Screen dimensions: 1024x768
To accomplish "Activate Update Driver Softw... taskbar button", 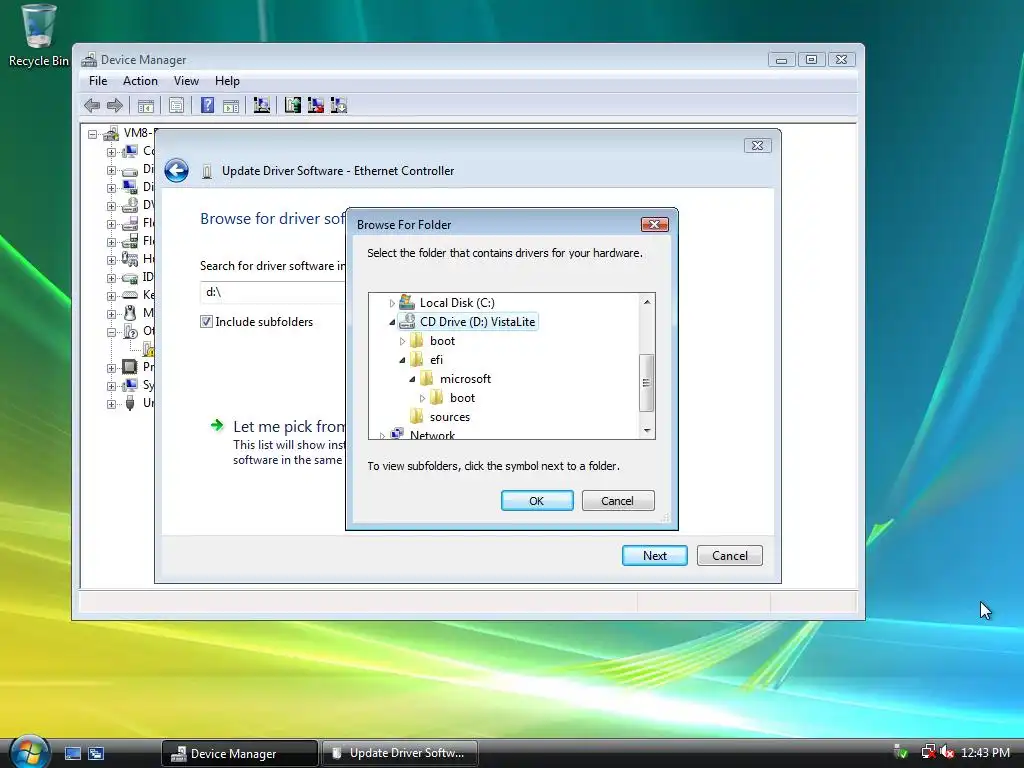I will click(x=400, y=754).
